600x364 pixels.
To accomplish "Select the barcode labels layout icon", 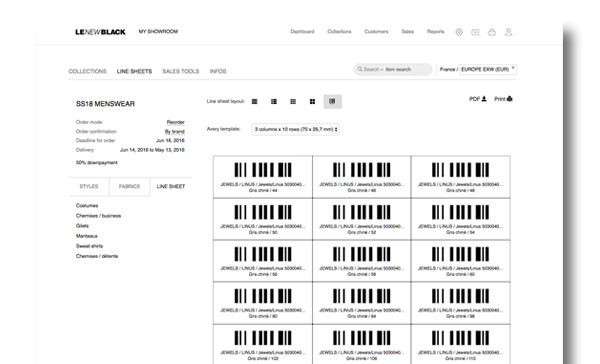I will click(333, 101).
